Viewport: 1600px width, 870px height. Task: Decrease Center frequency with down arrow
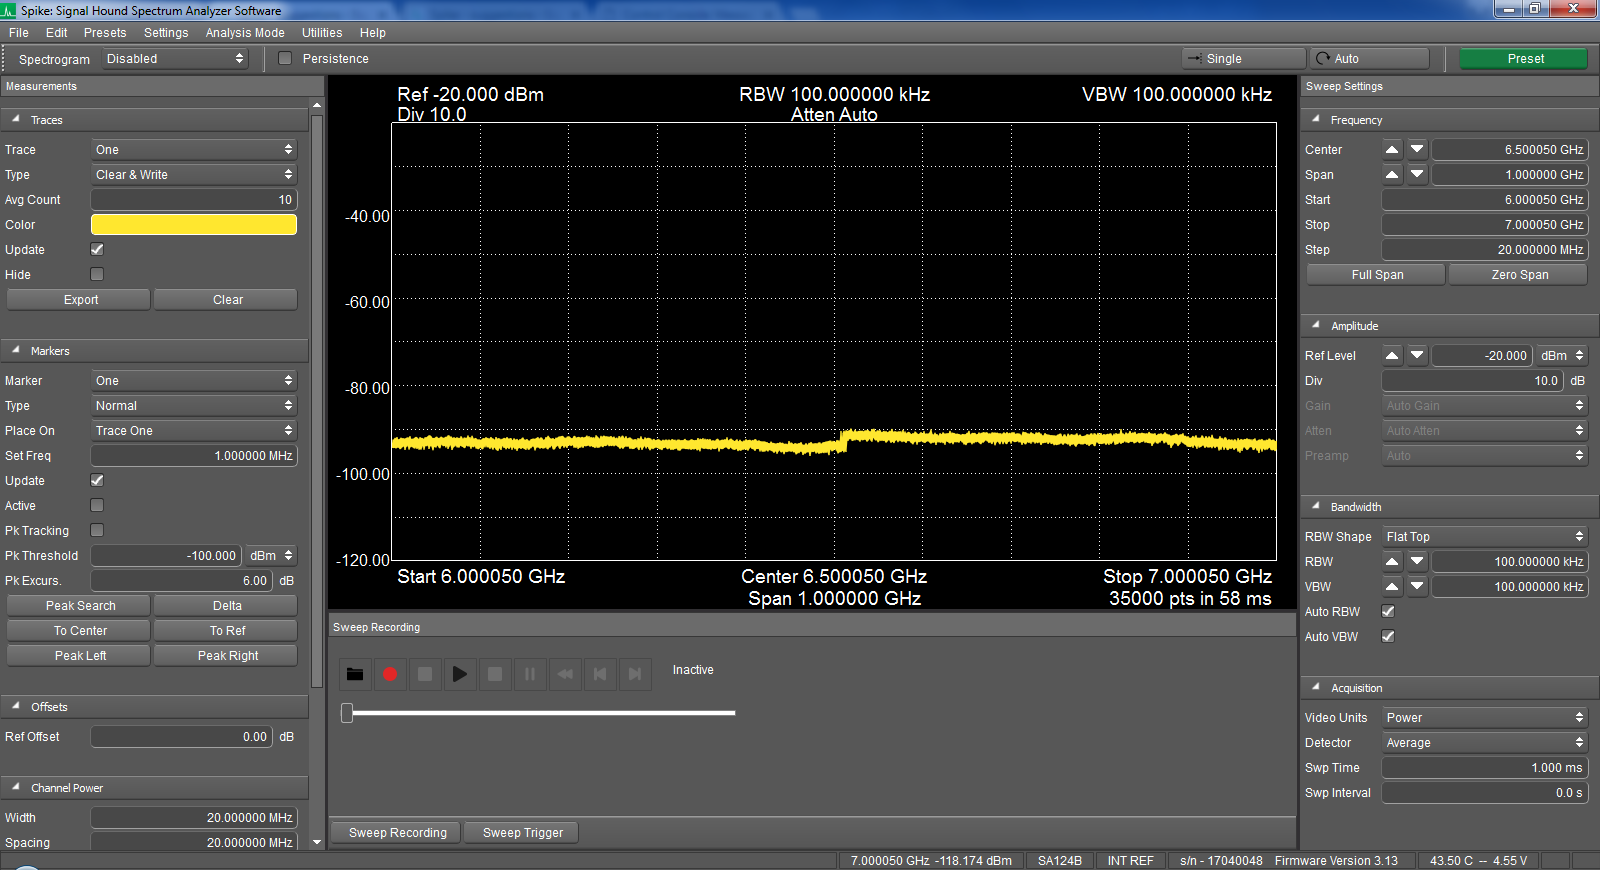coord(1417,149)
